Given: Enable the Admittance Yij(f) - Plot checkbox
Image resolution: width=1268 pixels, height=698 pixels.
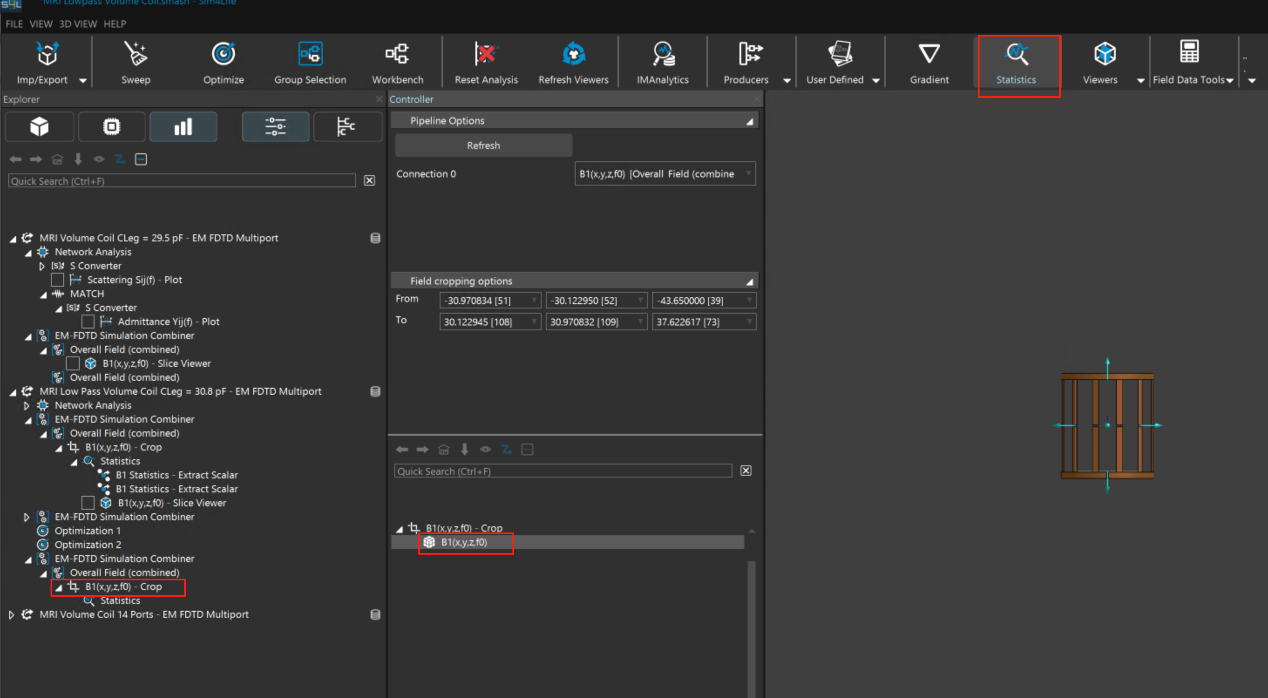Looking at the screenshot, I should [x=88, y=322].
